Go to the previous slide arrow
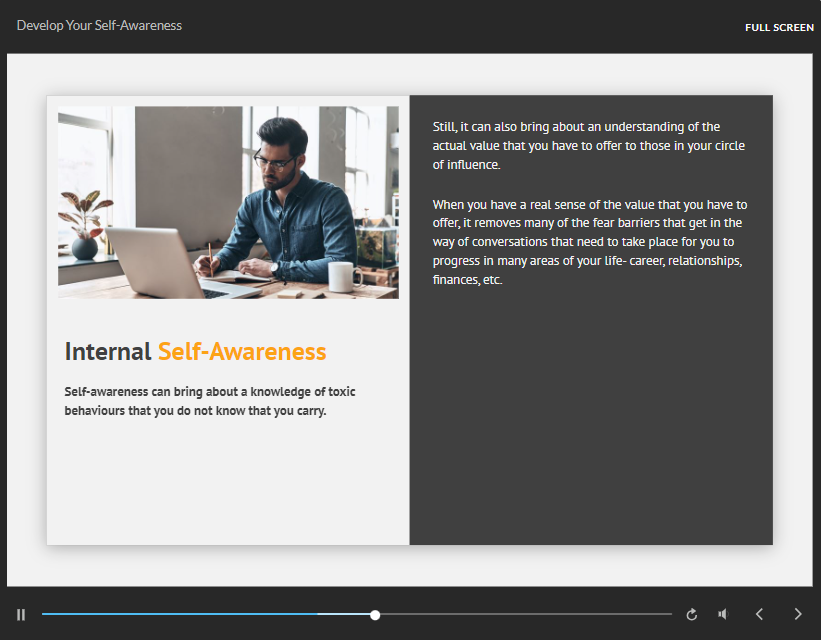Image resolution: width=821 pixels, height=640 pixels. [x=759, y=614]
